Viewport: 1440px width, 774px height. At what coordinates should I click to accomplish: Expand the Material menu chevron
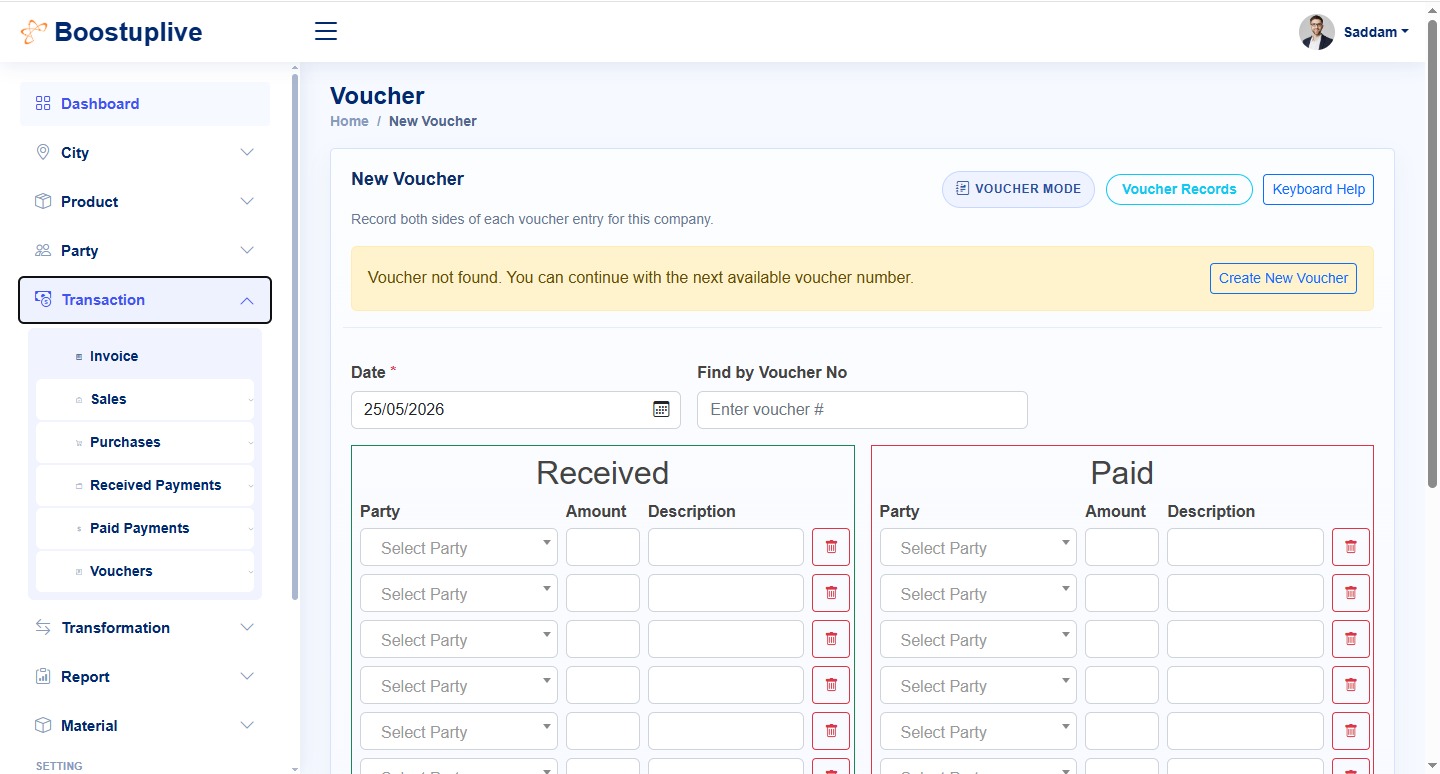[x=247, y=725]
